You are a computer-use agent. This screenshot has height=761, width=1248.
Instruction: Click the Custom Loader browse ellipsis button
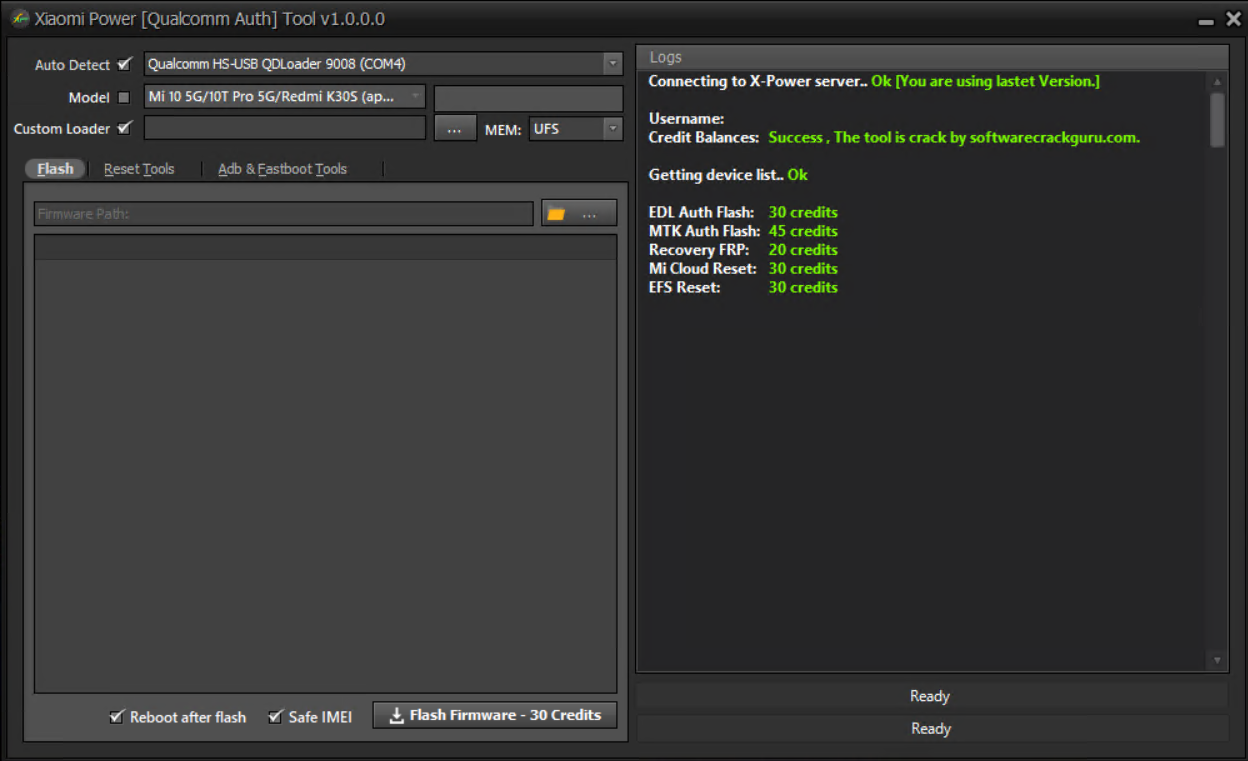[454, 129]
